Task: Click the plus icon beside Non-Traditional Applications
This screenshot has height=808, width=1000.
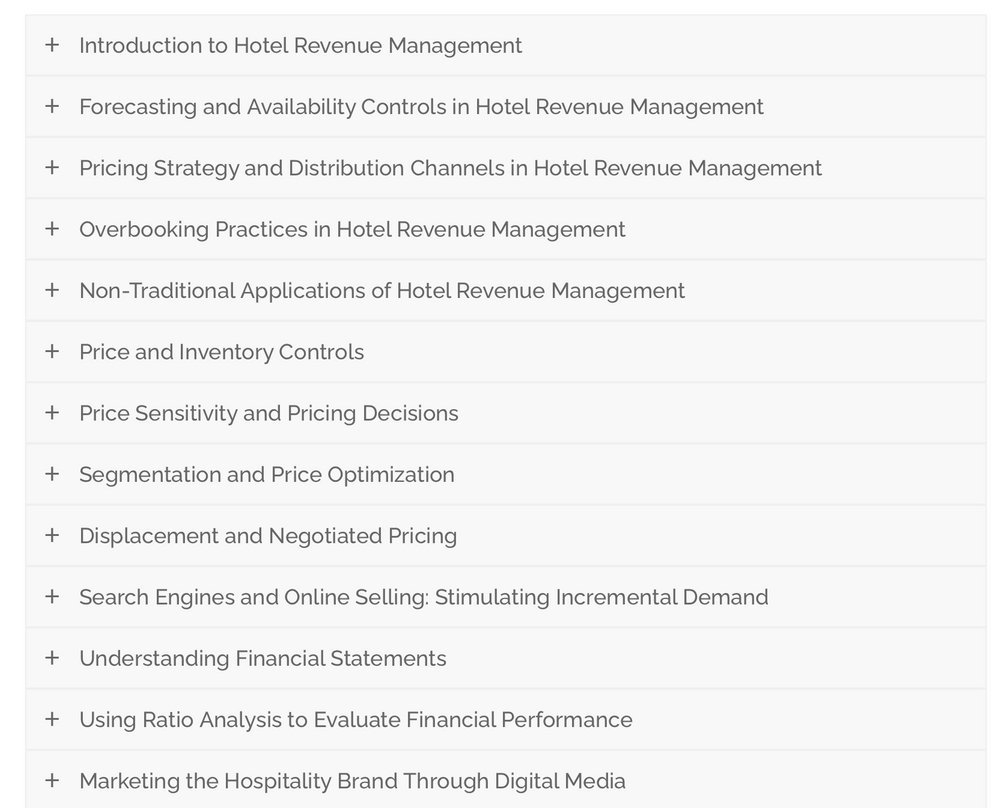Action: click(52, 290)
